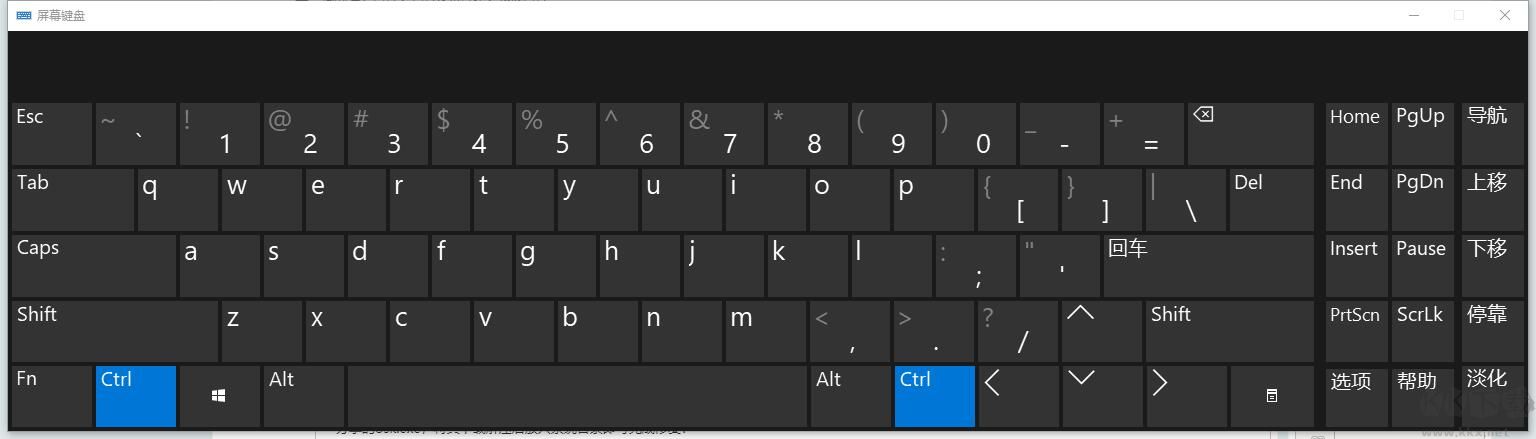Click the on-screen keyboard title icon
Image resolution: width=1536 pixels, height=439 pixels.
coord(24,15)
